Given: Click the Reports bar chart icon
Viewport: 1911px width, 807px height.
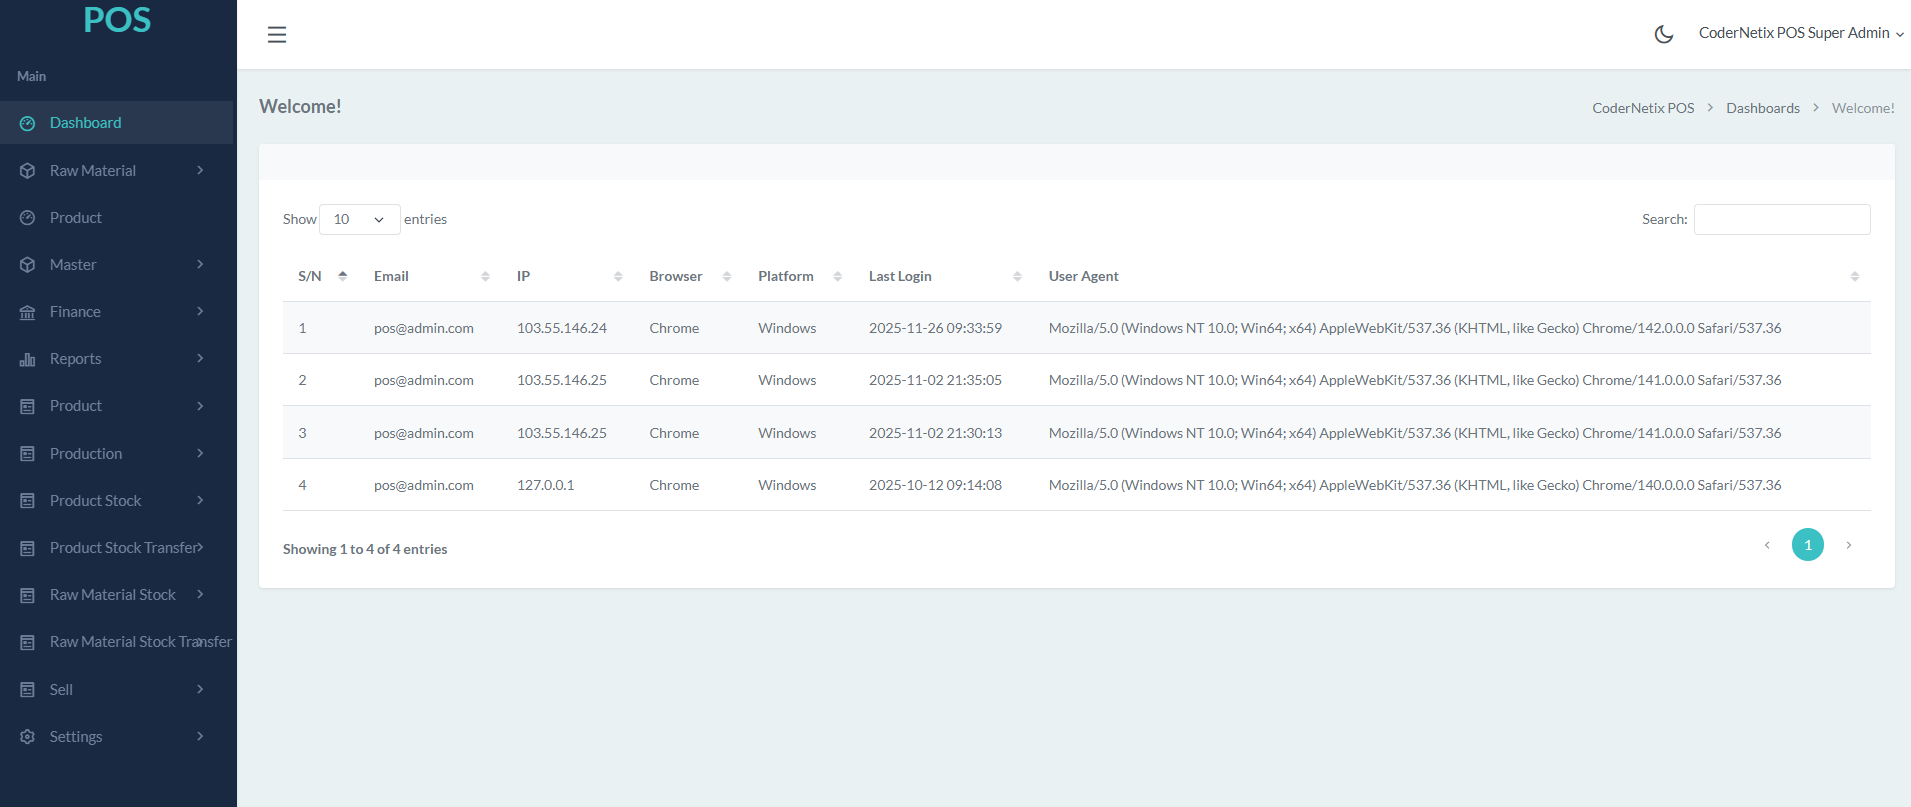Looking at the screenshot, I should click(x=28, y=359).
